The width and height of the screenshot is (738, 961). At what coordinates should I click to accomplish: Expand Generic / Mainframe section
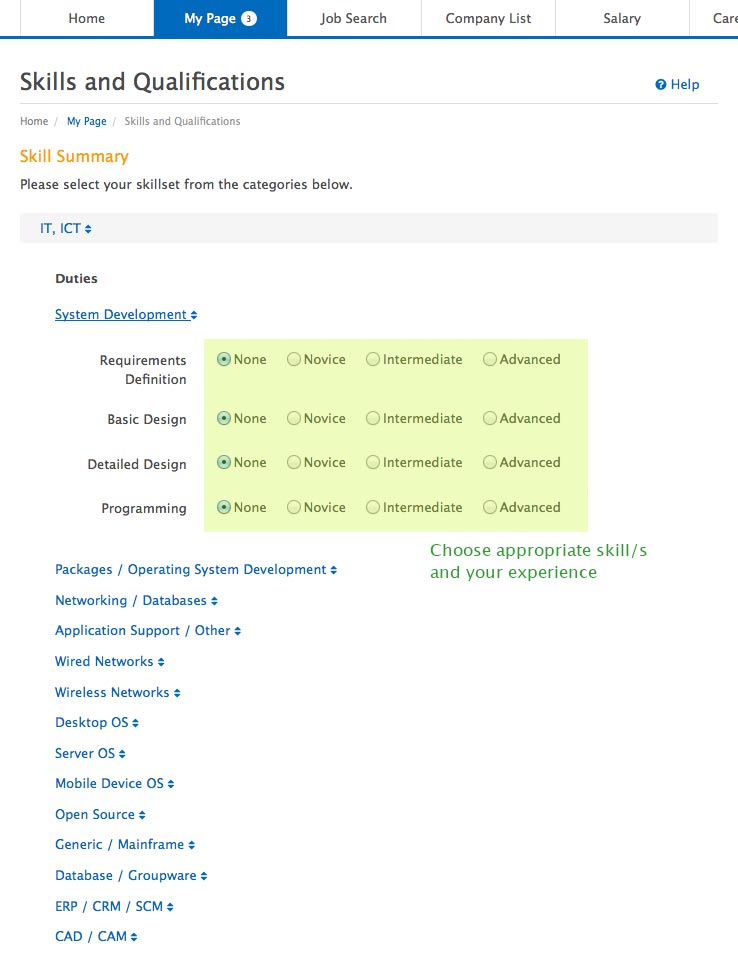(x=125, y=845)
